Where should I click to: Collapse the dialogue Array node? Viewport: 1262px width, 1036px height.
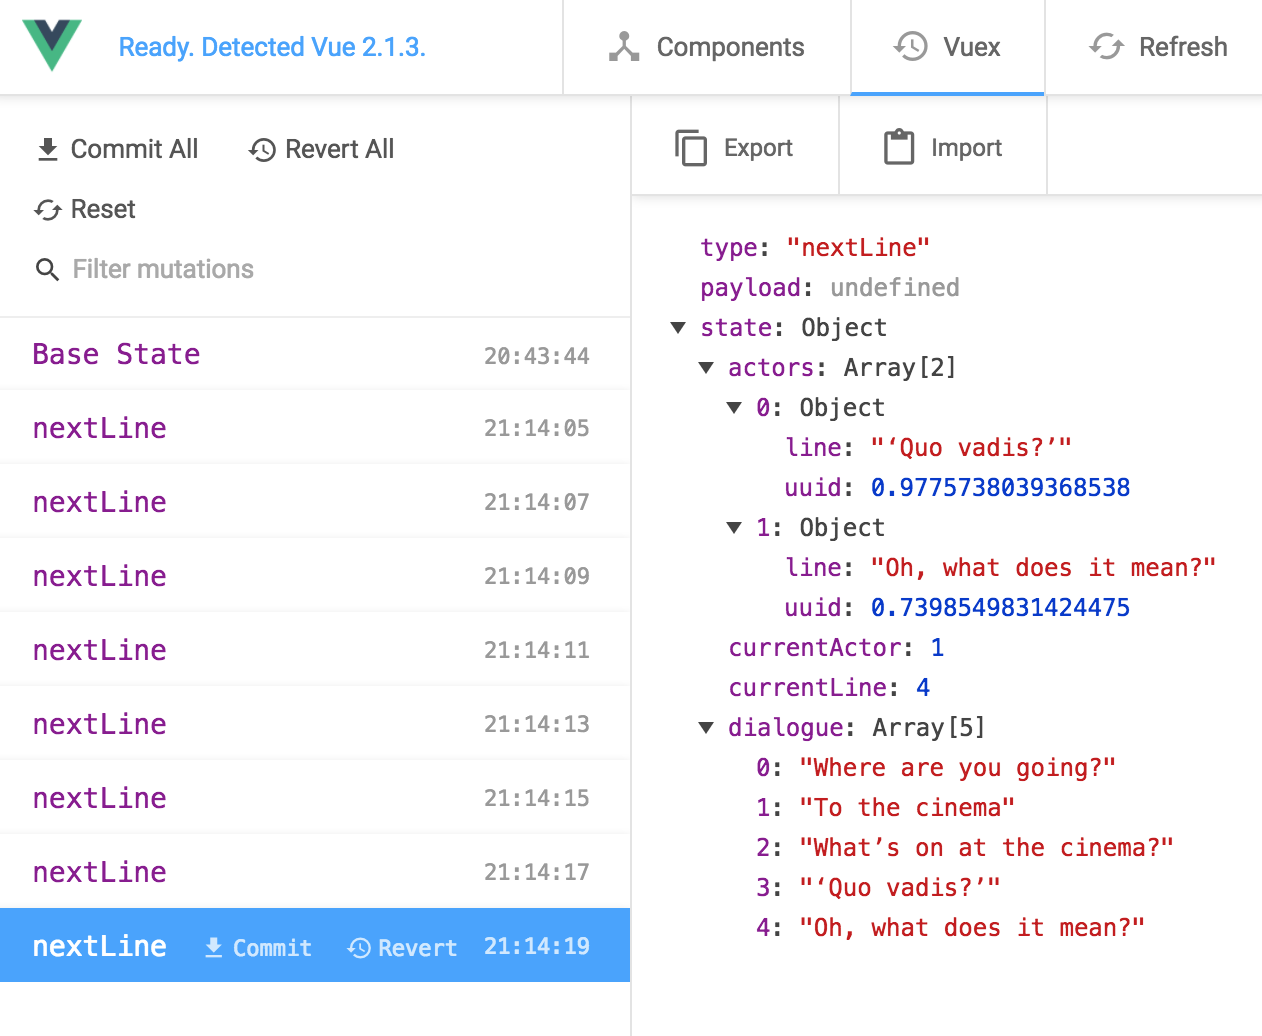pyautogui.click(x=706, y=728)
